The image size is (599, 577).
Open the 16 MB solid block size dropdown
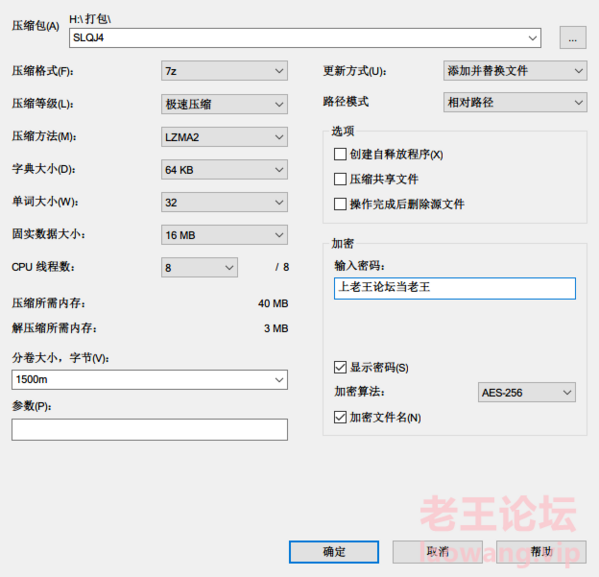click(224, 235)
